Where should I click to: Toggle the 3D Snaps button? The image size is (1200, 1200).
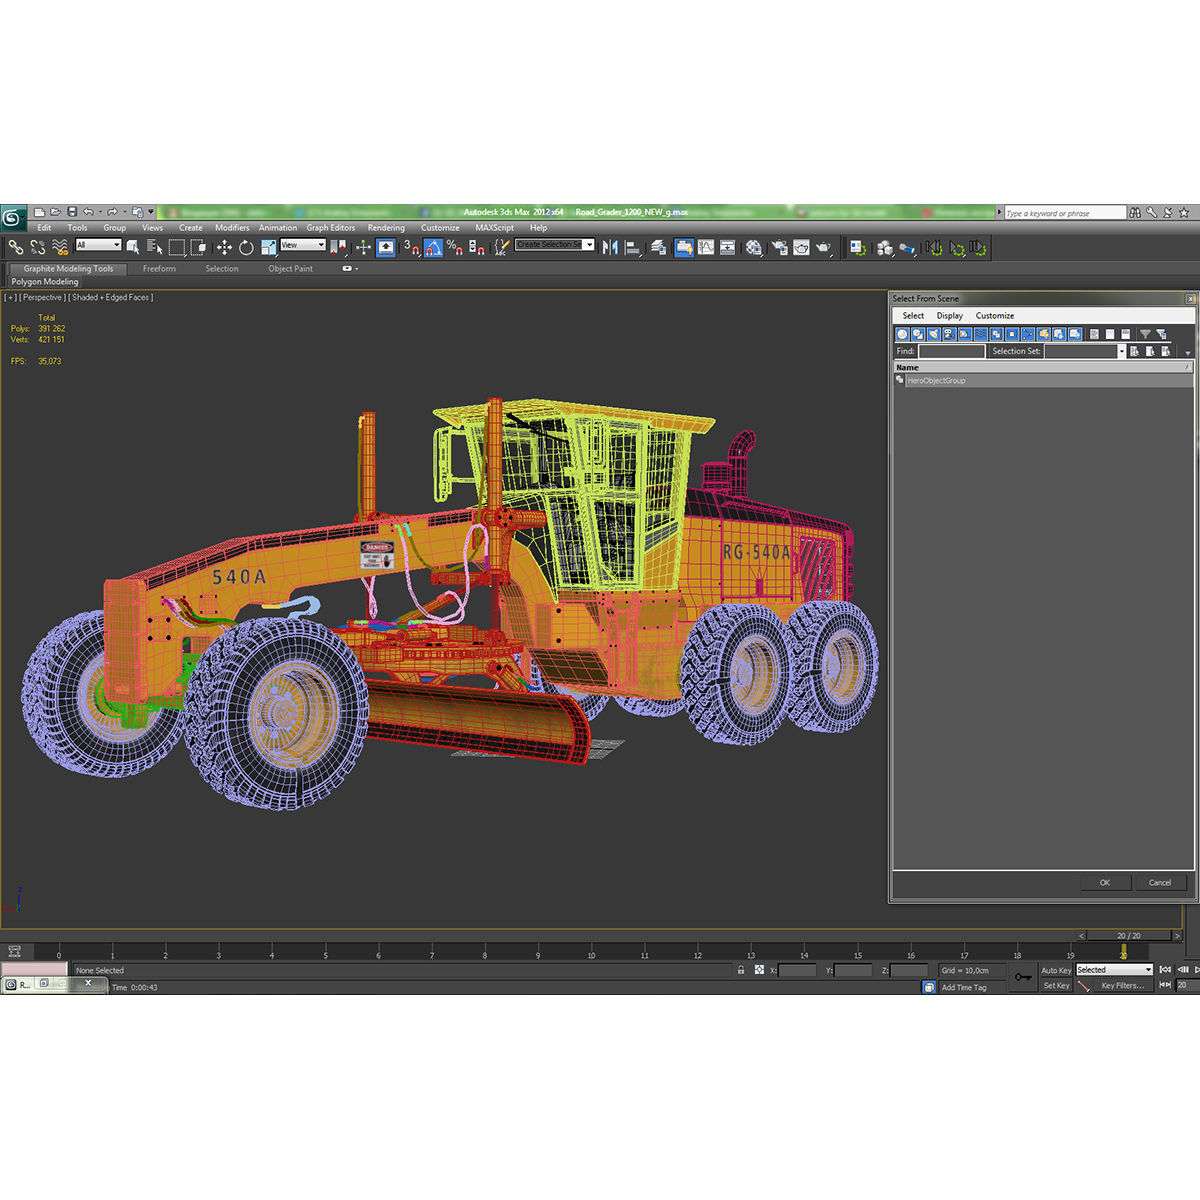[x=410, y=247]
